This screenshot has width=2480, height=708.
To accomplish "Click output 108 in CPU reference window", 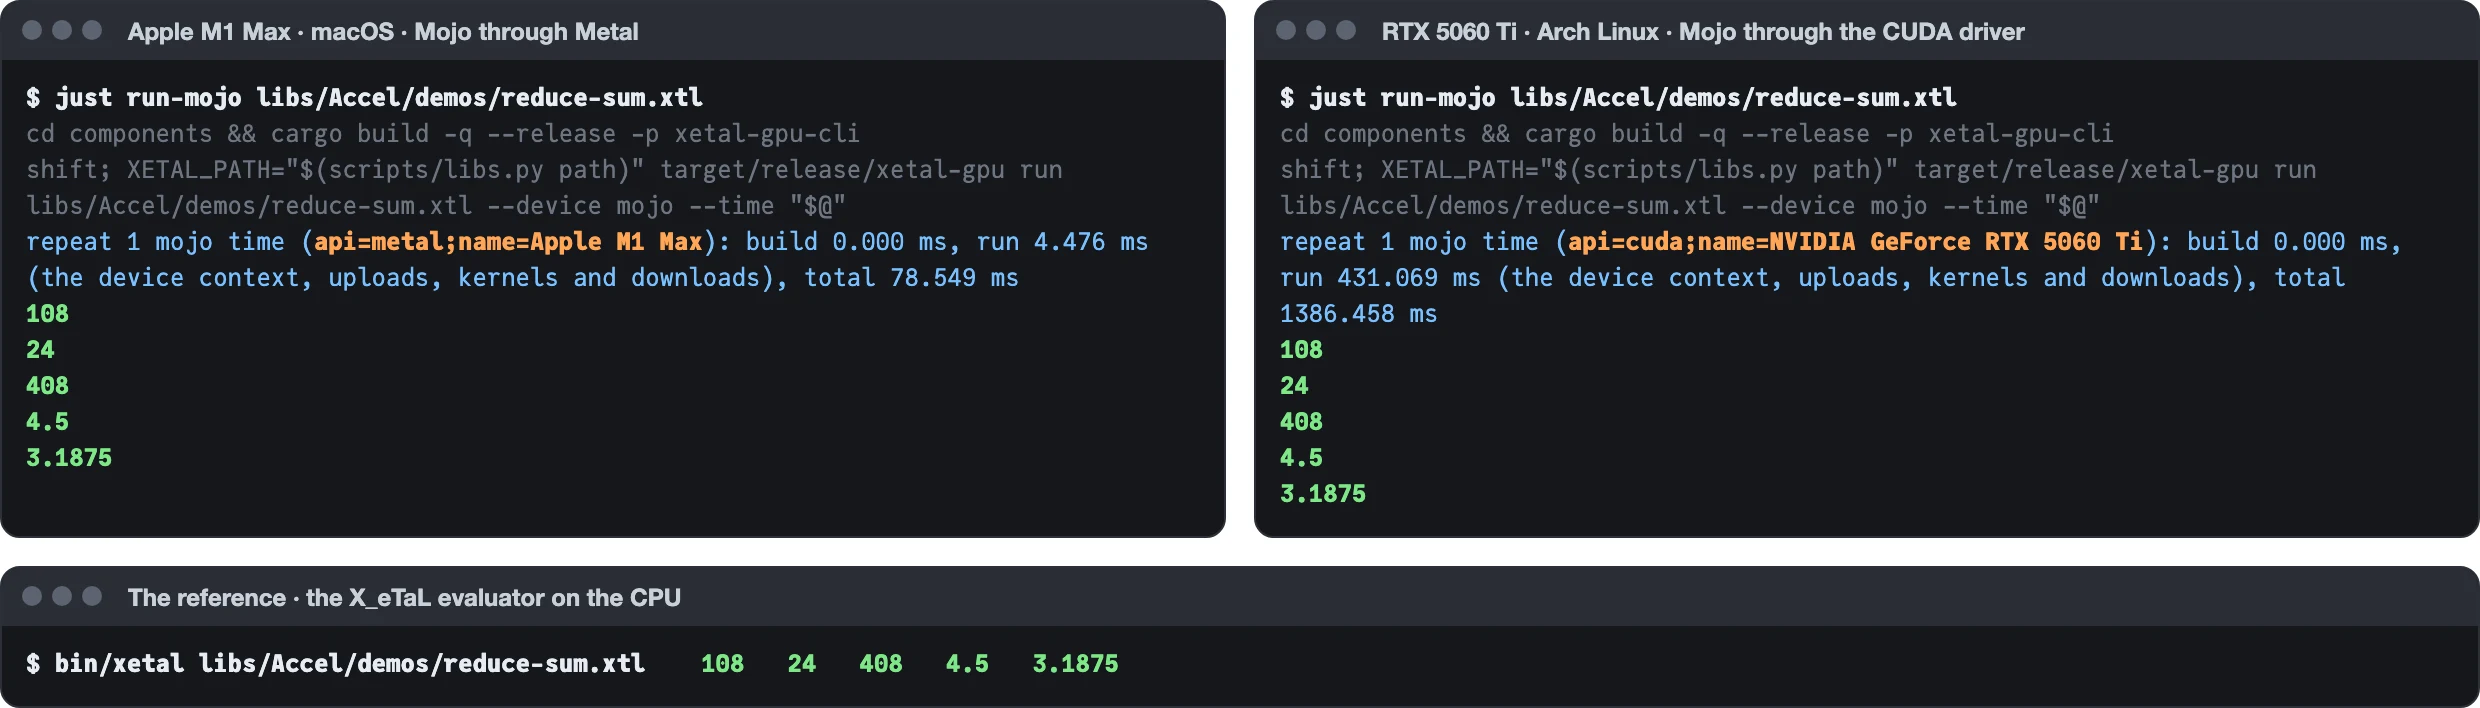I will pyautogui.click(x=722, y=664).
